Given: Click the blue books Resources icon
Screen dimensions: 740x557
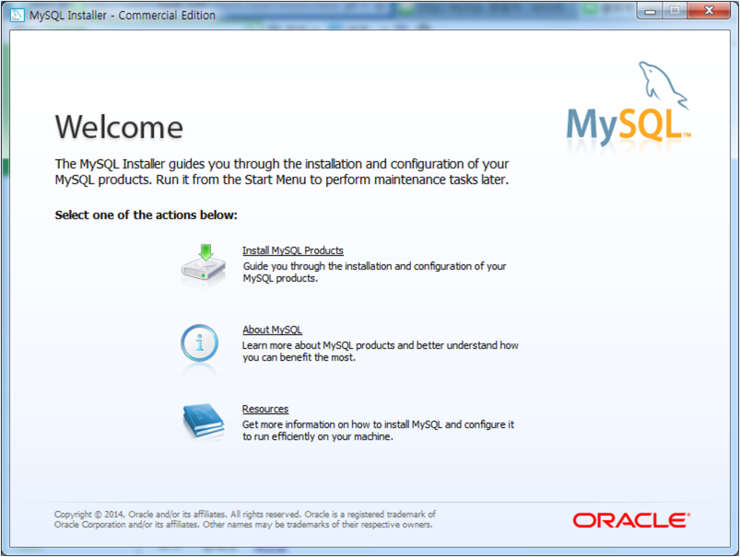Looking at the screenshot, I should (203, 421).
